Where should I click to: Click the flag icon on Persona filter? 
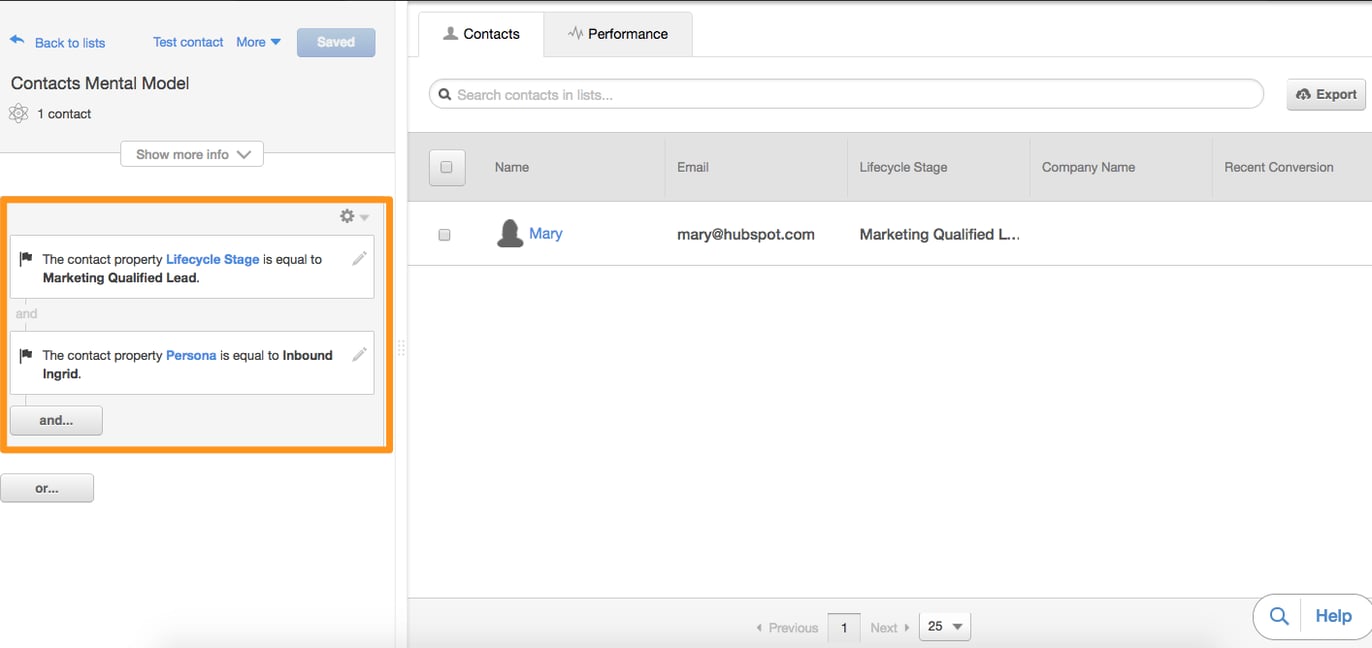point(26,355)
